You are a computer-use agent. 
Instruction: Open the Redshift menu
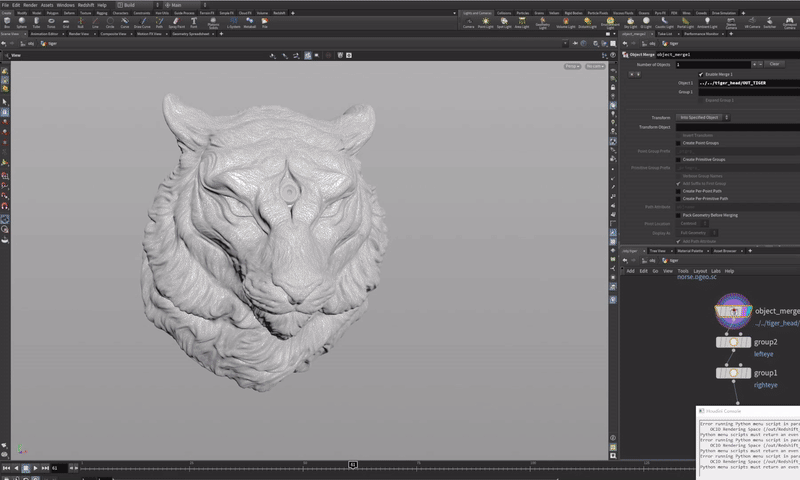[86, 5]
